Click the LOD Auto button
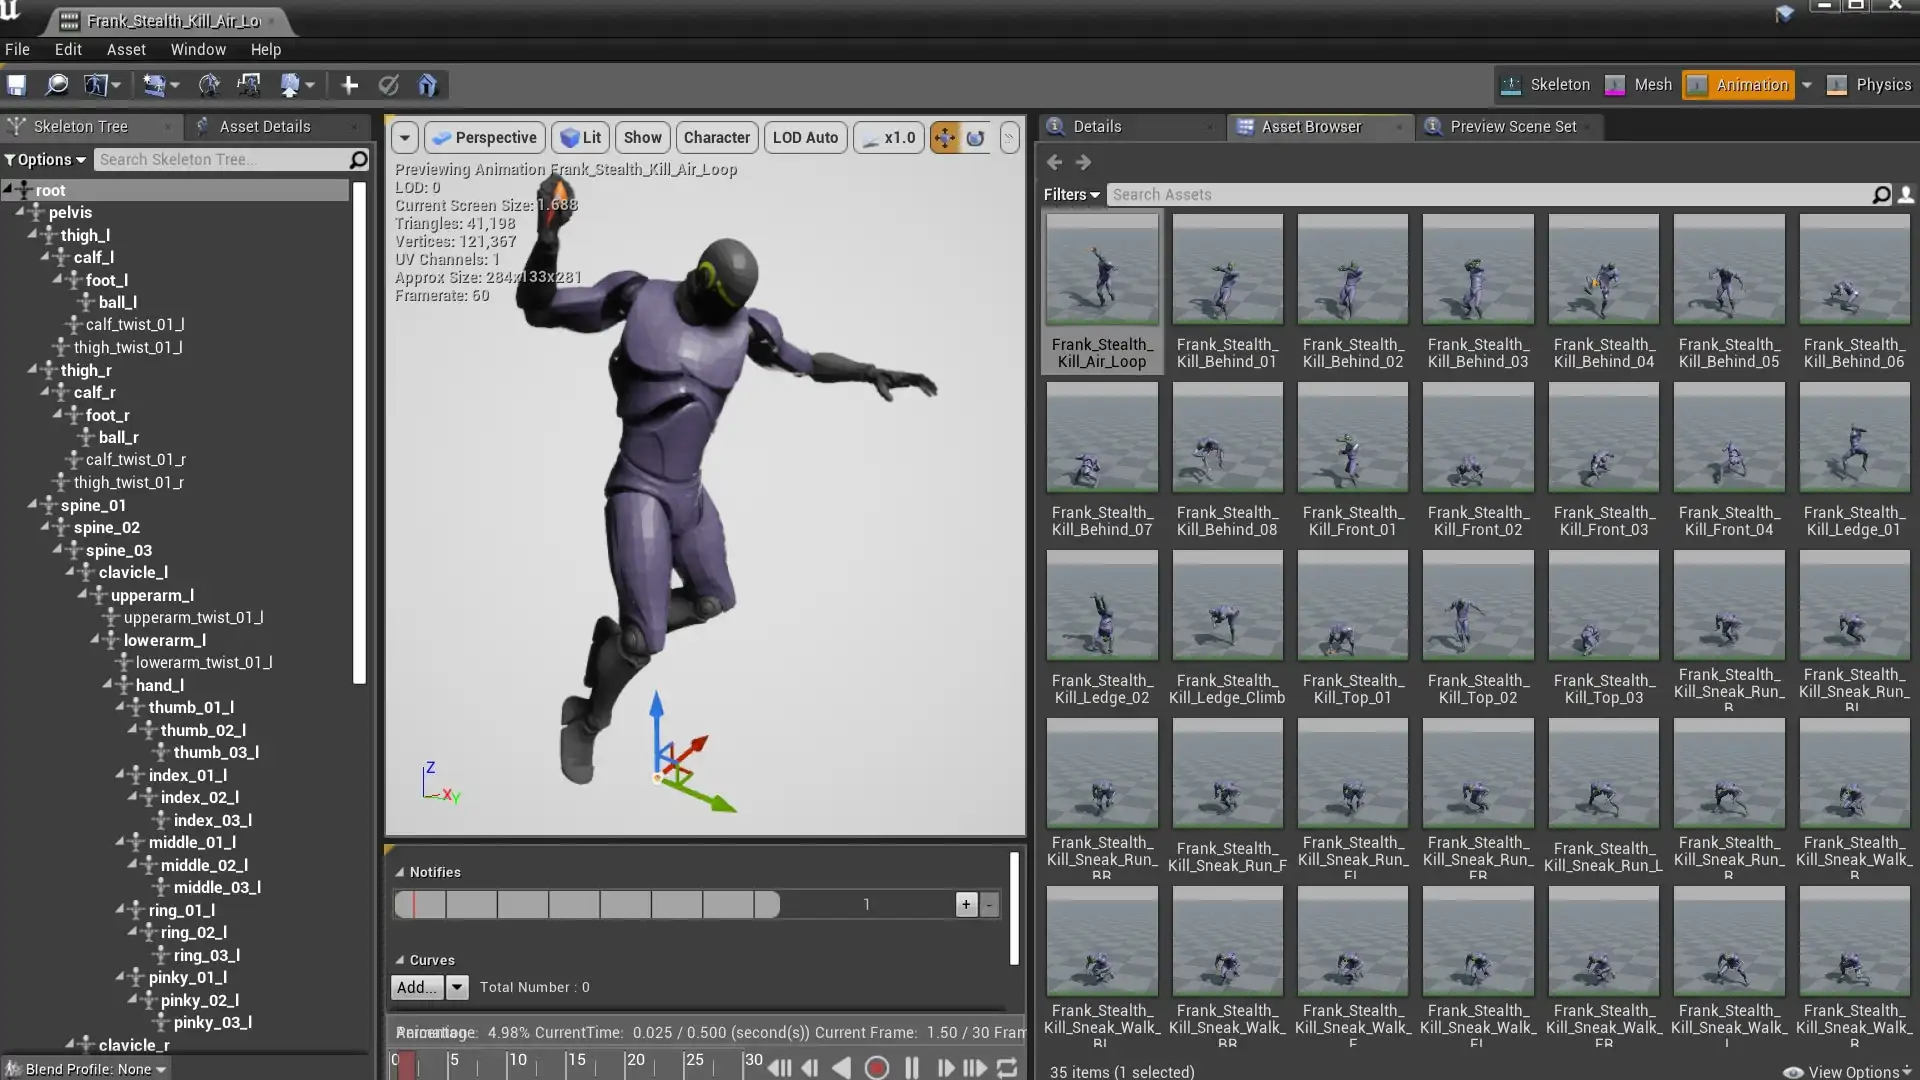 [x=805, y=138]
